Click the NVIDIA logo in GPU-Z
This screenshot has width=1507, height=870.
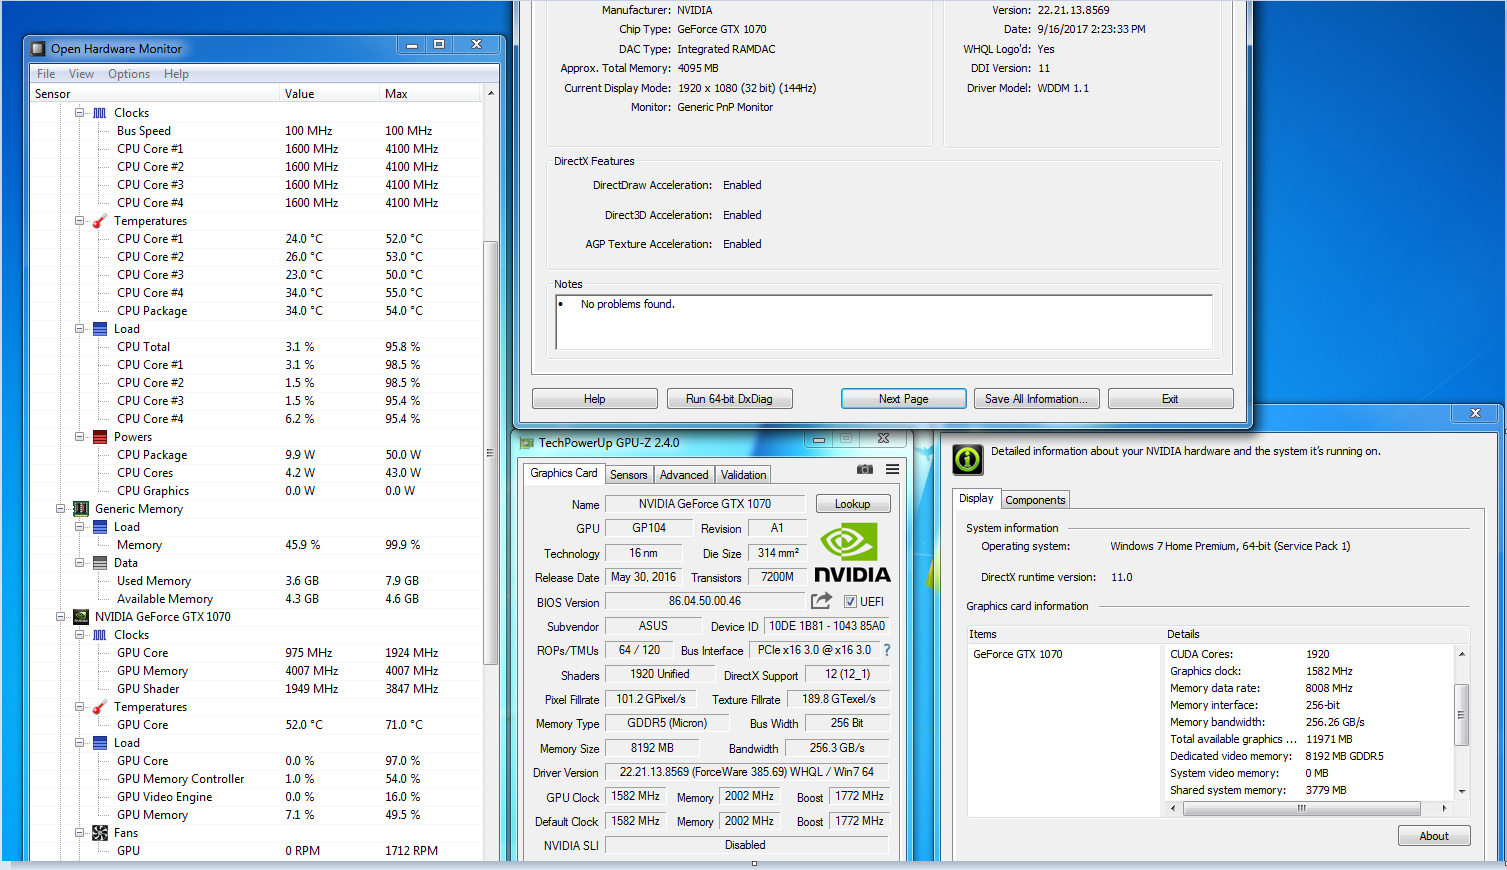(x=852, y=553)
